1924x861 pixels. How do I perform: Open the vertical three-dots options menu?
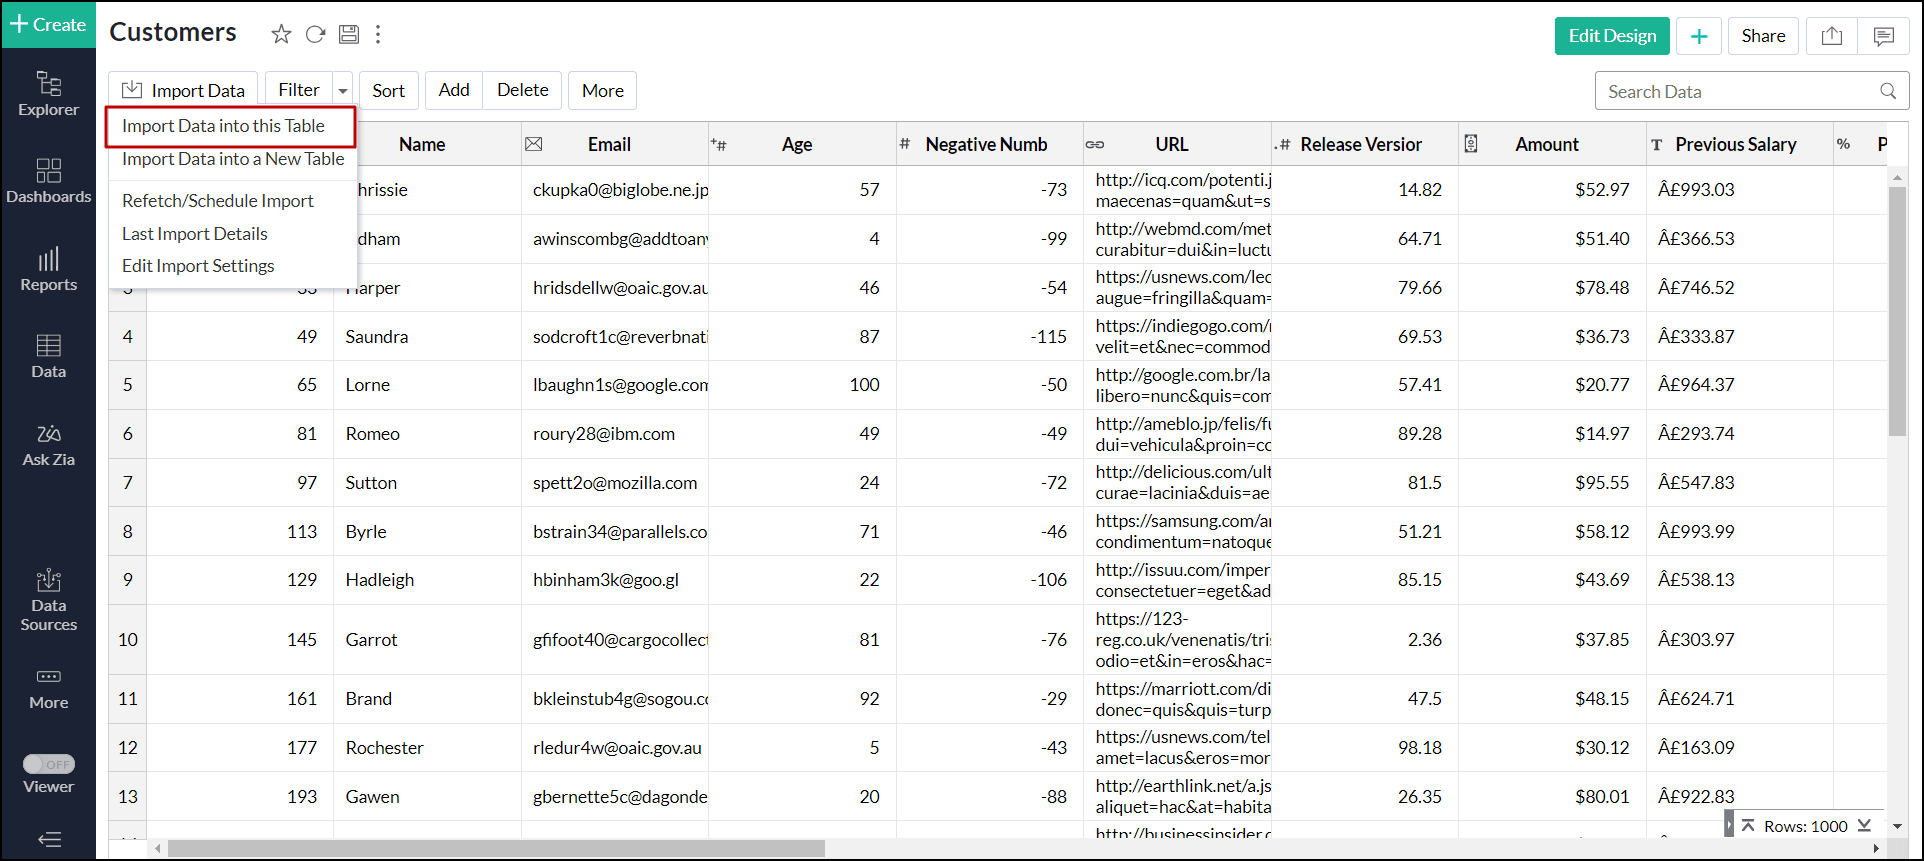click(378, 35)
